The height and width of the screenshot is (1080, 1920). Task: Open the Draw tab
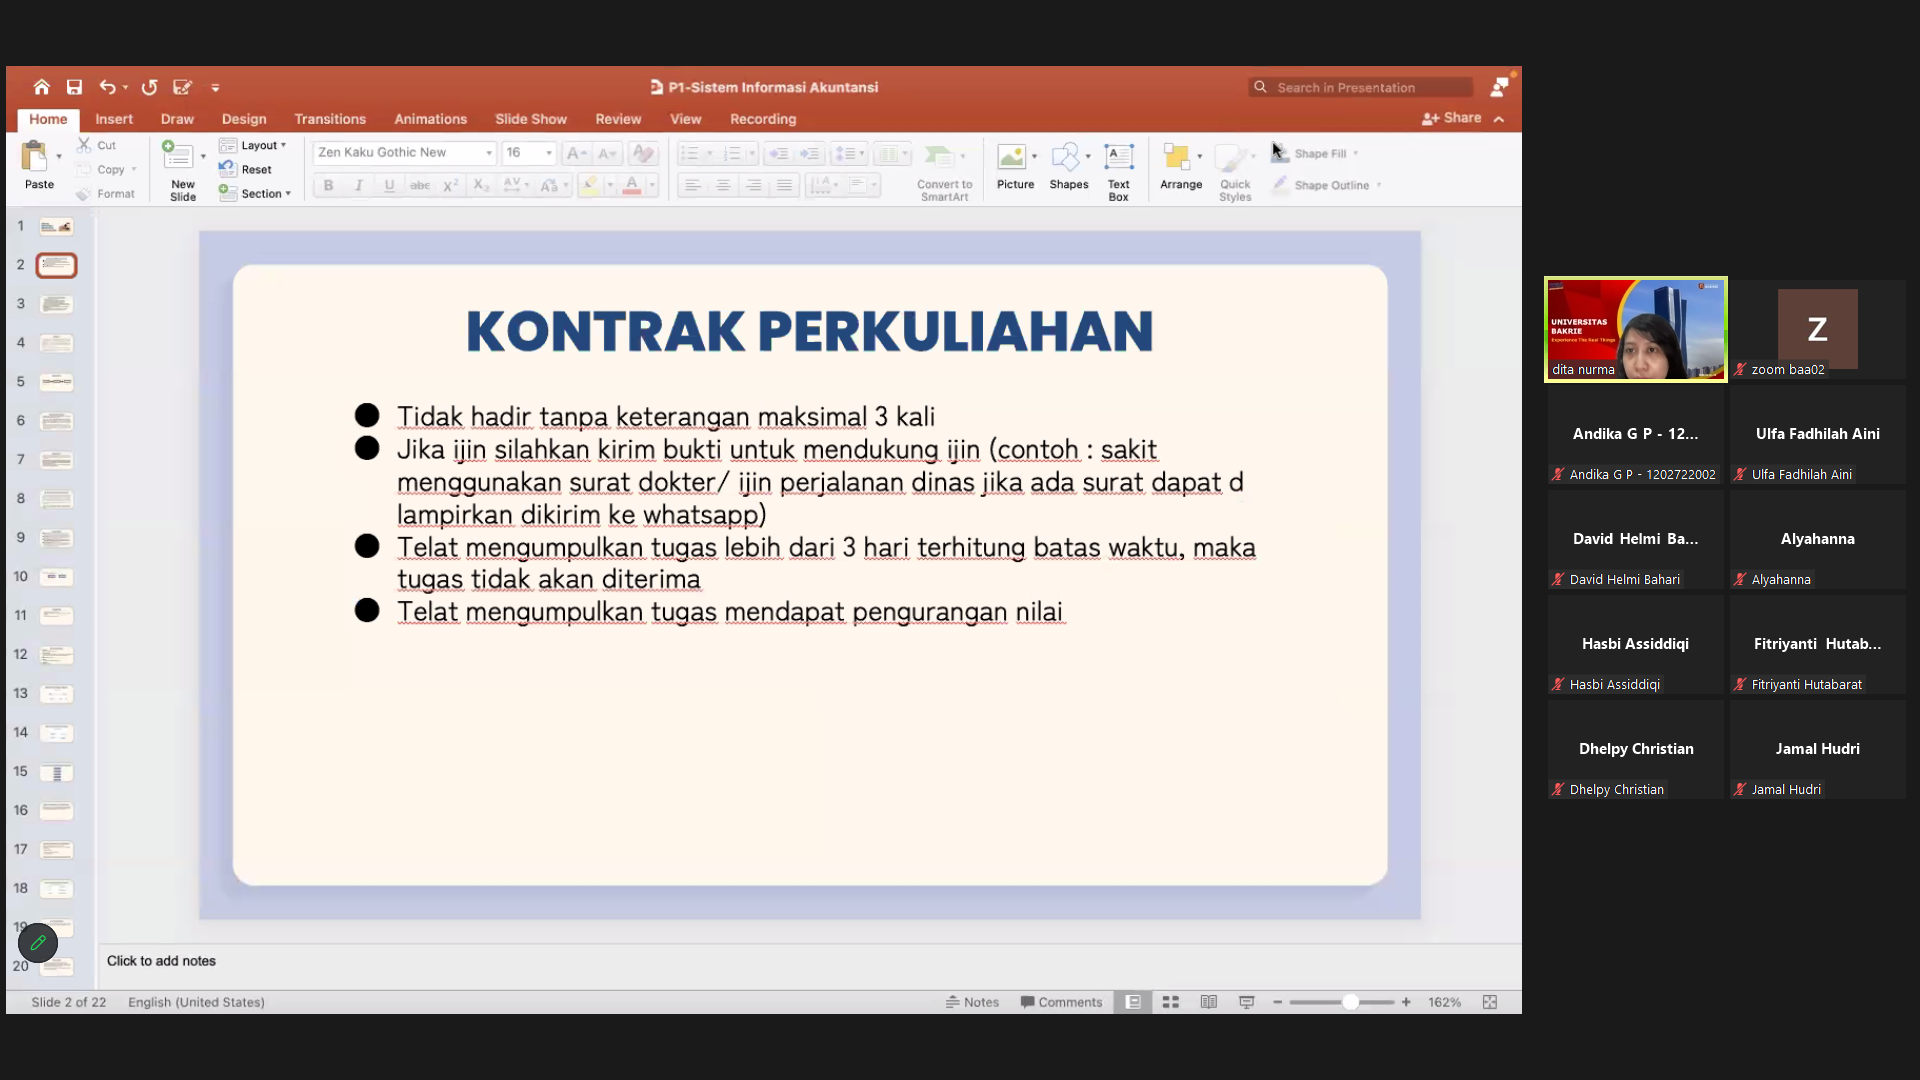pyautogui.click(x=177, y=119)
